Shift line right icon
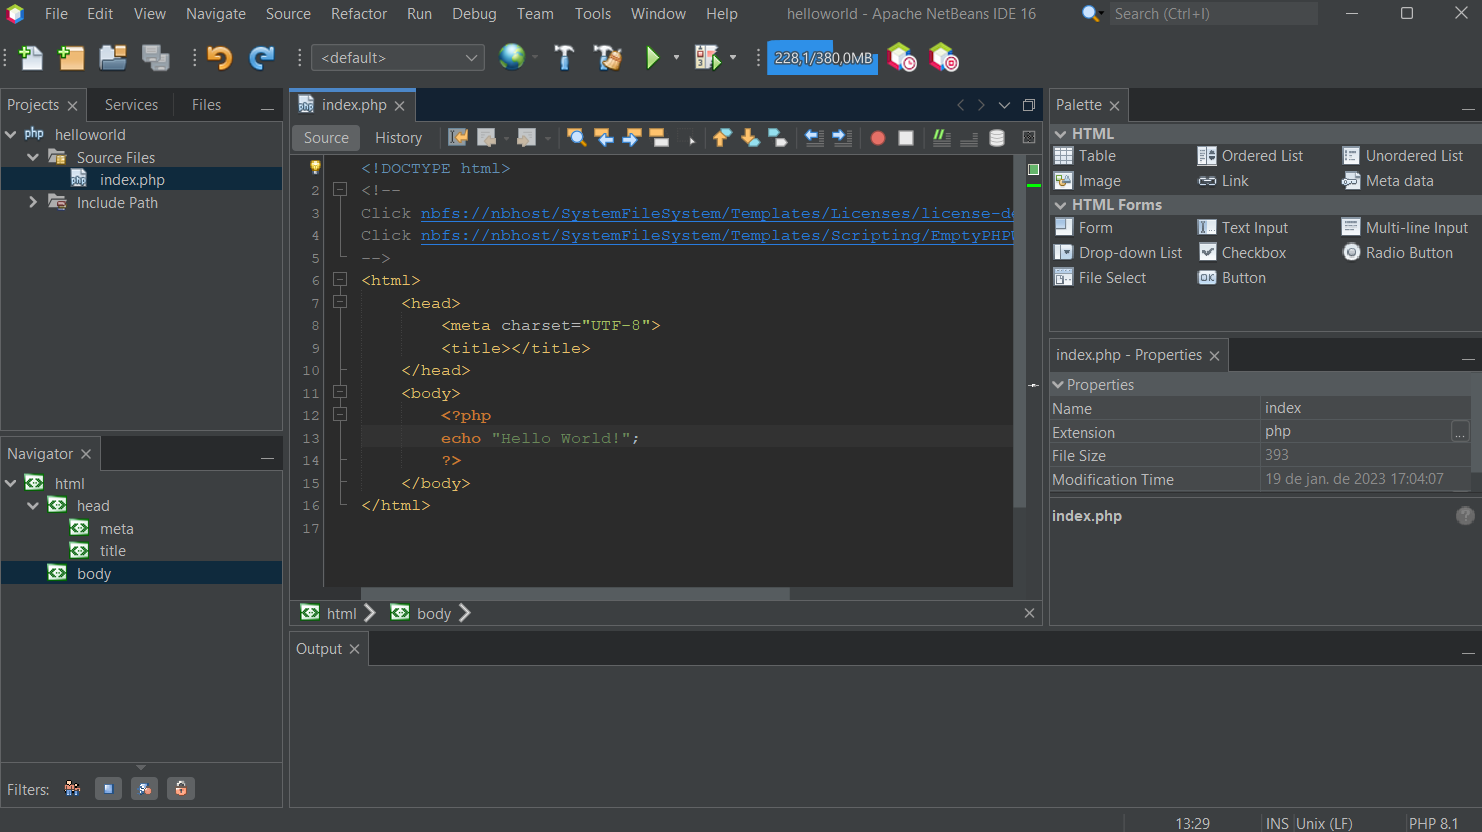 (842, 138)
